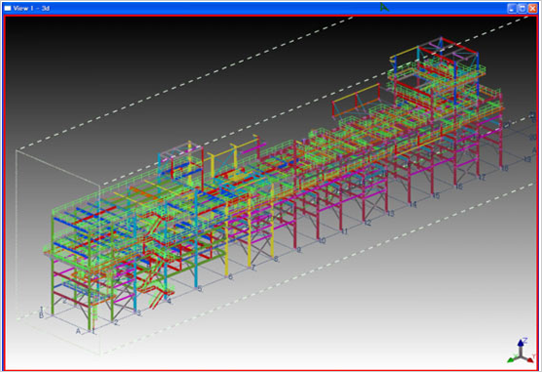Maximize the View 1 - 3d window
This screenshot has width=542, height=372.
522,9
